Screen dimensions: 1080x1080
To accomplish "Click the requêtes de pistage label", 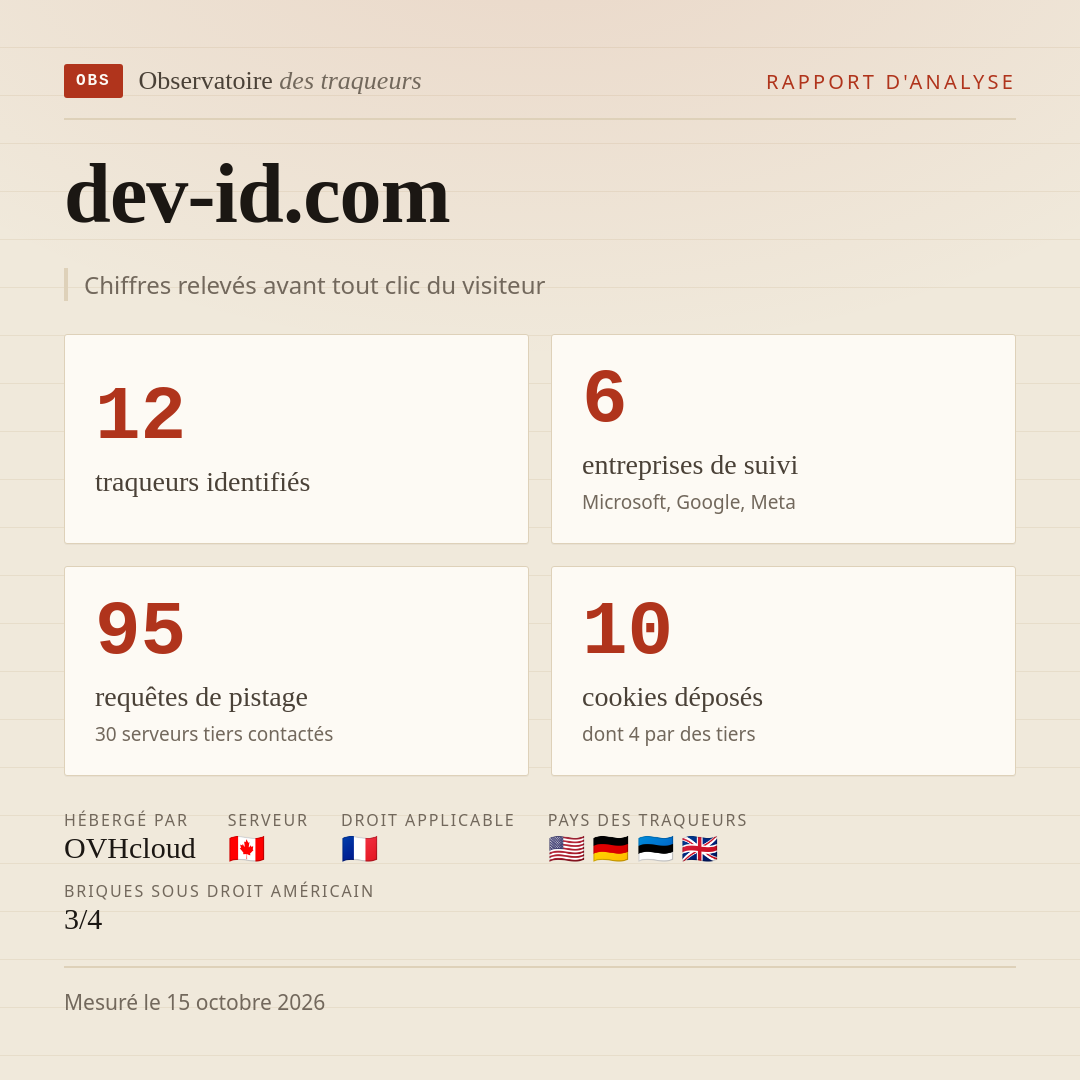I will pyautogui.click(x=201, y=697).
